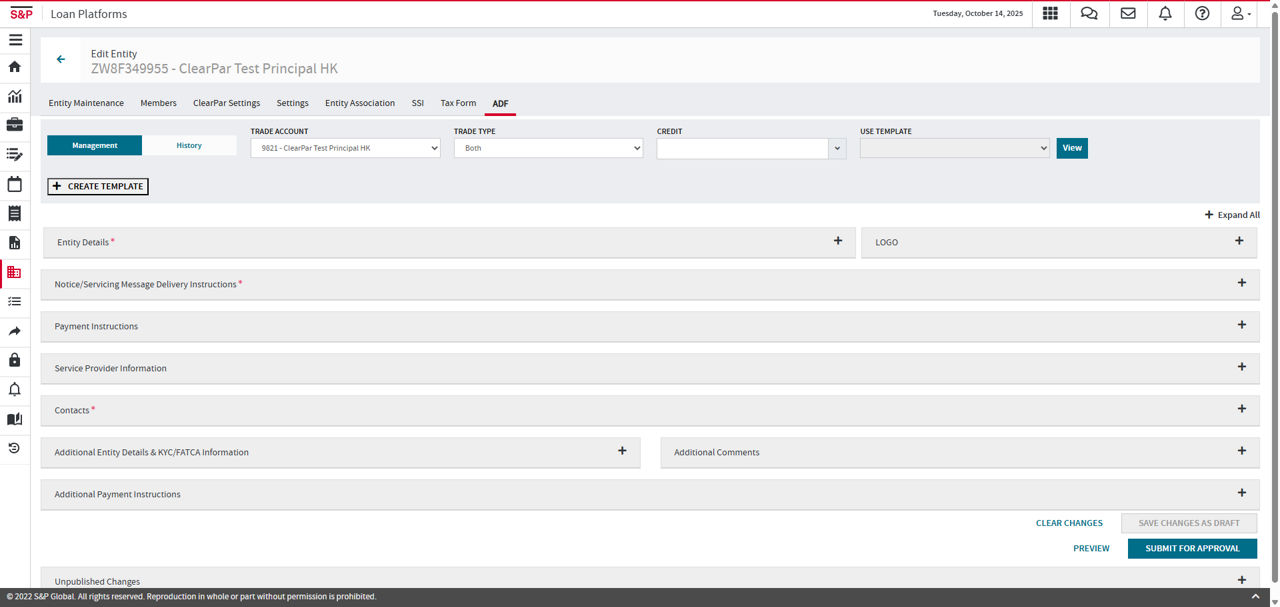Open the apps grid launcher
This screenshot has width=1280, height=607.
[x=1050, y=14]
